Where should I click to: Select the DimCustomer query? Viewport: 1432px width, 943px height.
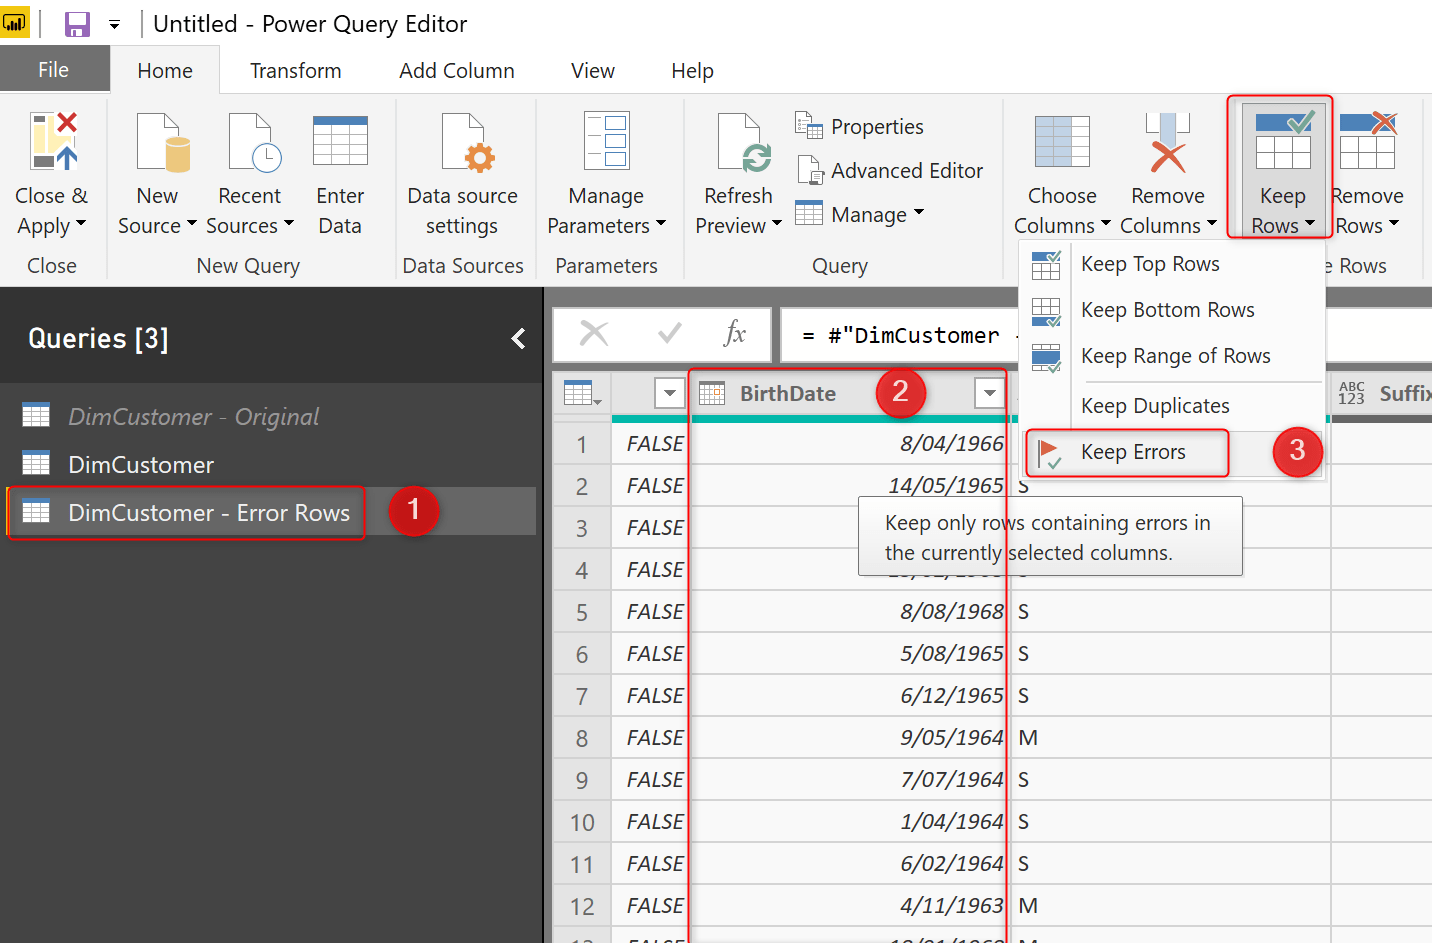pos(141,465)
